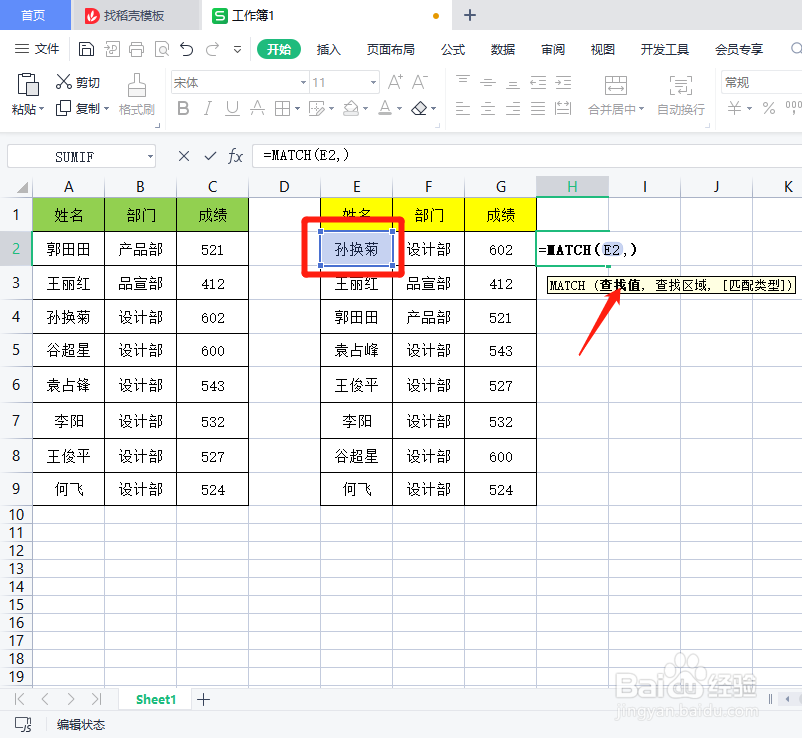Click the Print icon
Screen dimensions: 802x738
click(x=135, y=51)
